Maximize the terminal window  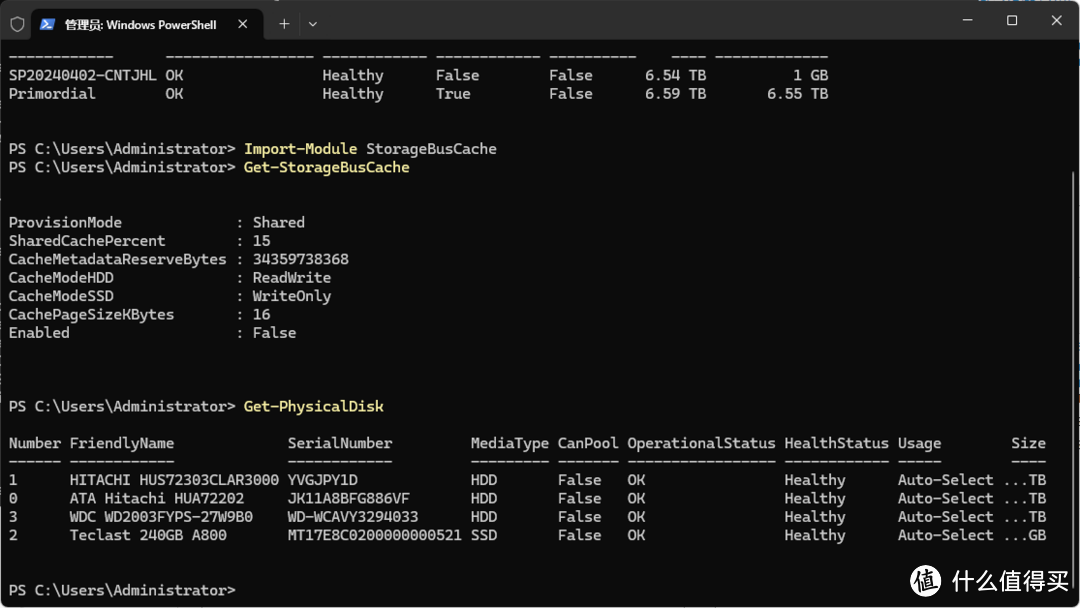click(x=1012, y=21)
